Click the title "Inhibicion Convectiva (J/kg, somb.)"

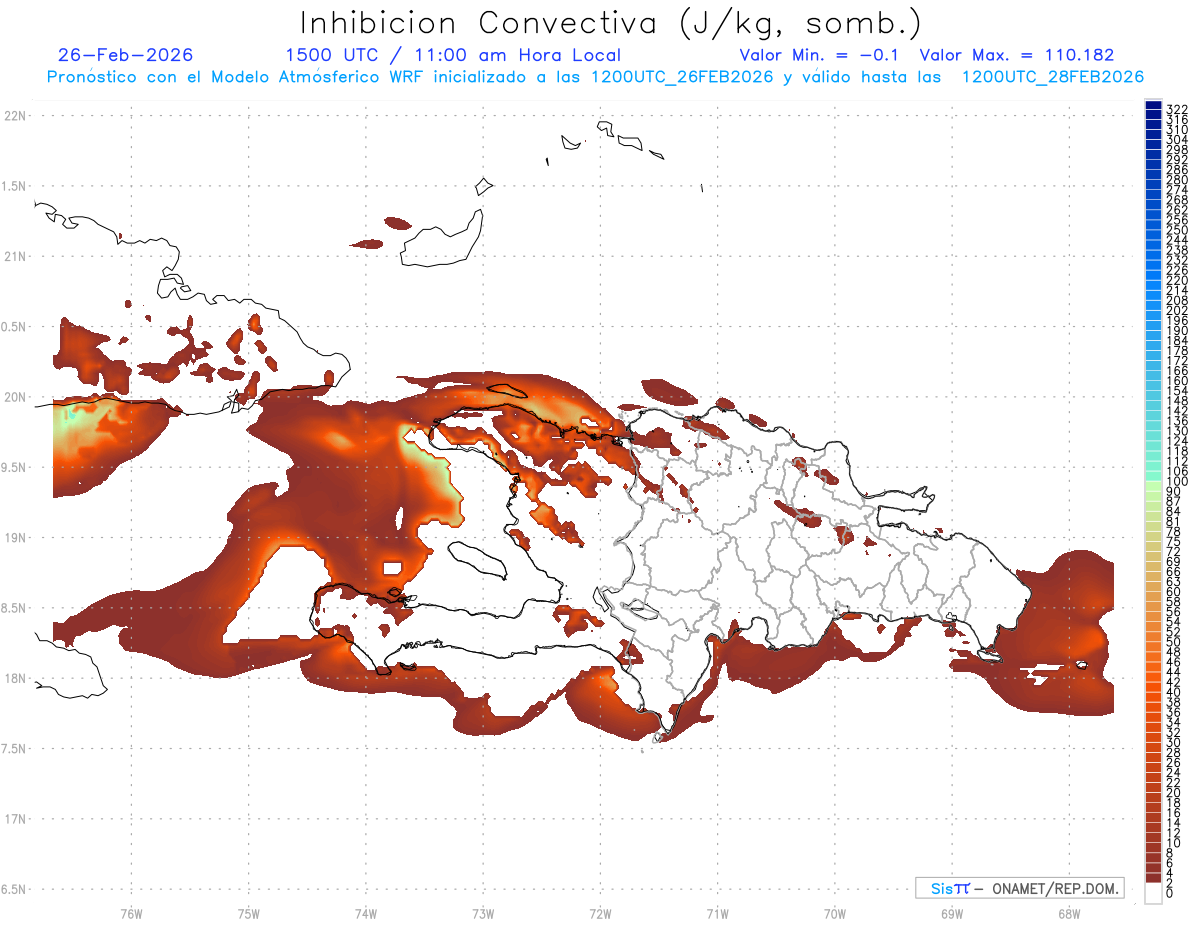tap(610, 24)
